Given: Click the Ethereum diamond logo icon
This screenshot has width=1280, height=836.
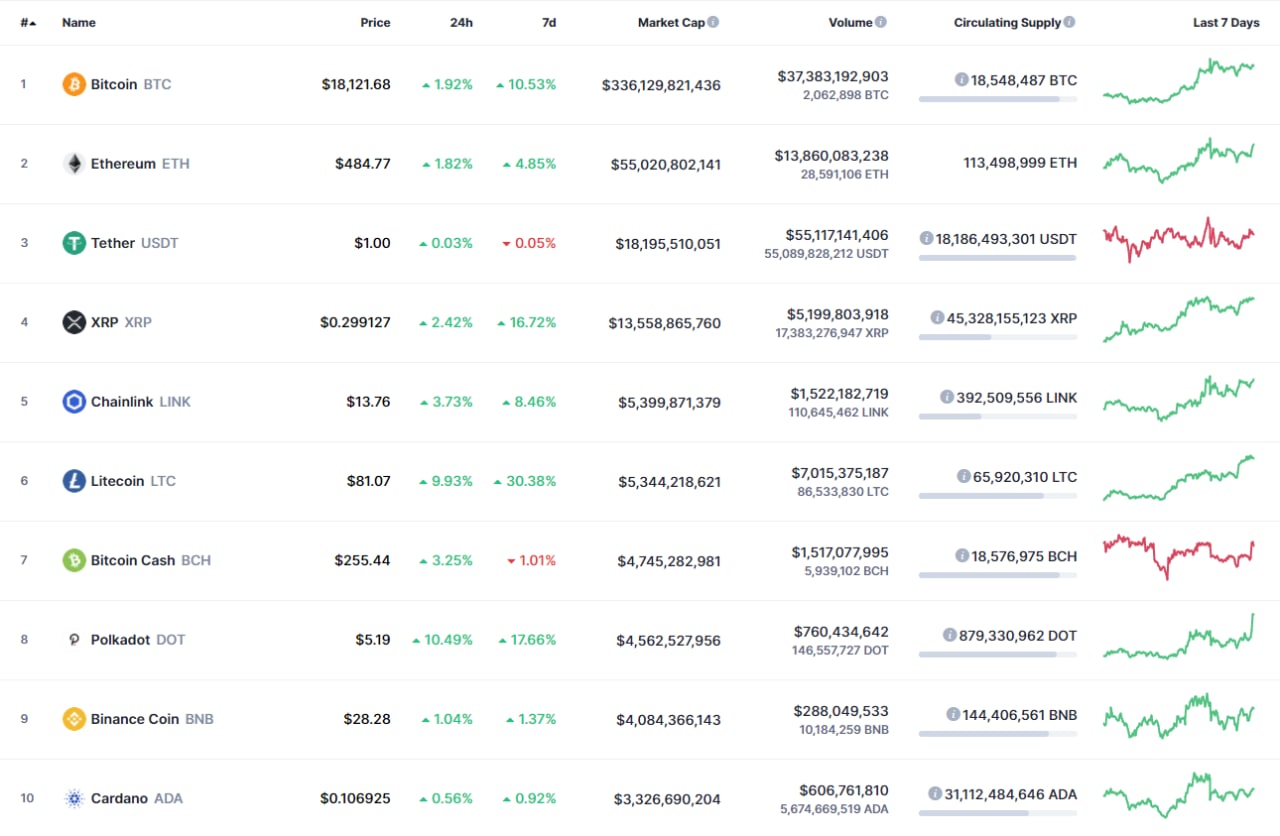Looking at the screenshot, I should tap(74, 164).
